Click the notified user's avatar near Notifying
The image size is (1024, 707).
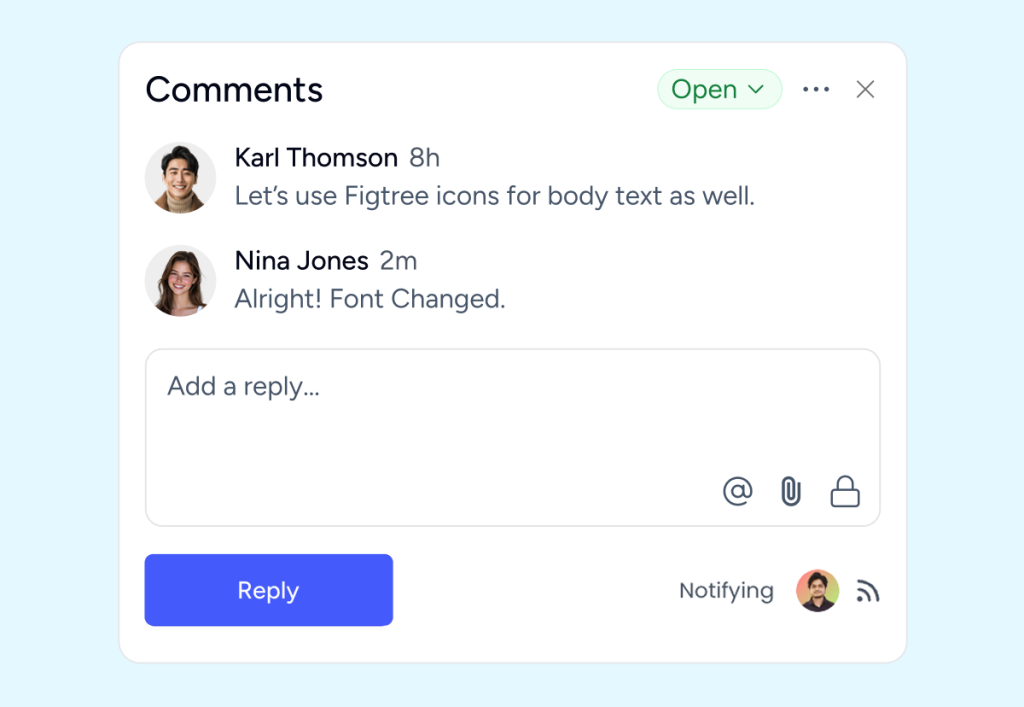click(817, 590)
